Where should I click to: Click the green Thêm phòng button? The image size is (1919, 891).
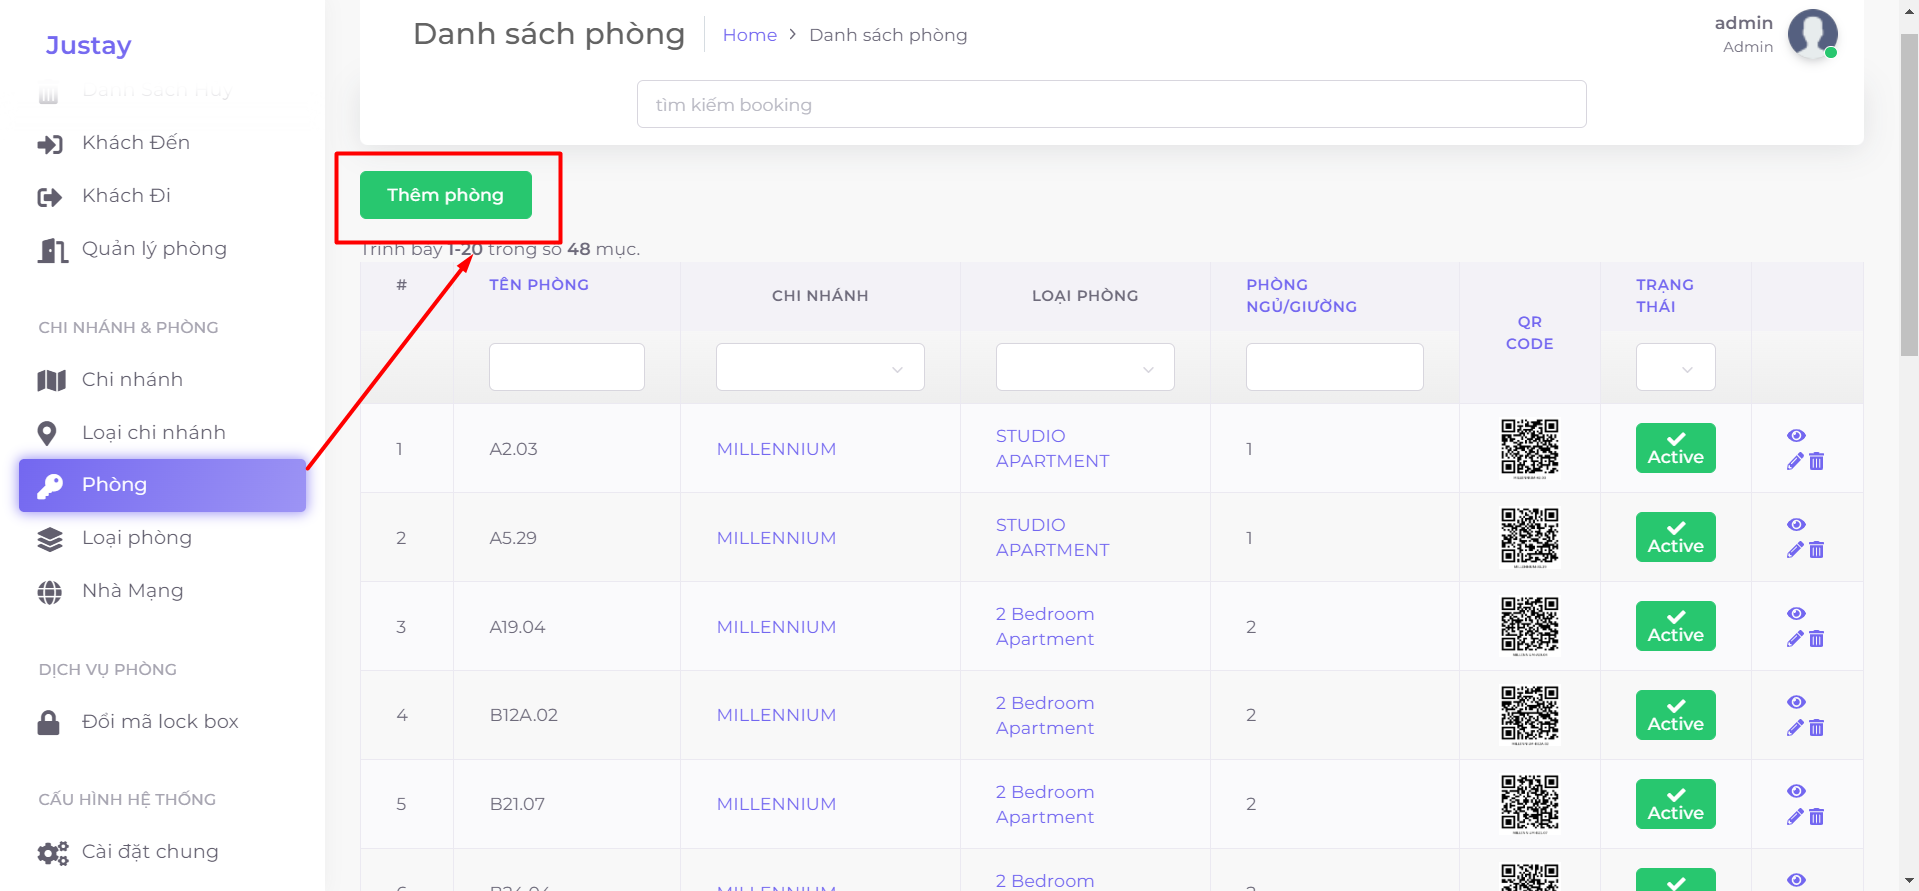(x=445, y=195)
